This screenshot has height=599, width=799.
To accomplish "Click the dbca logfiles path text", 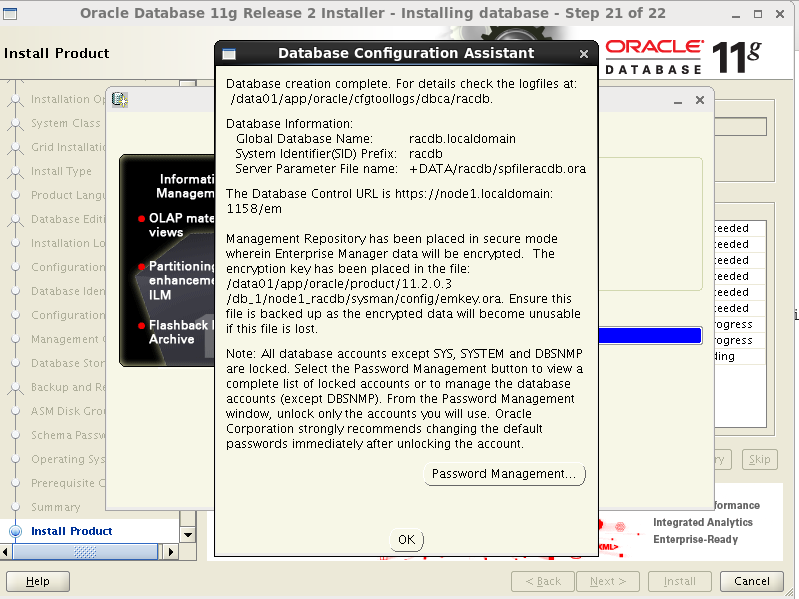I will point(362,99).
